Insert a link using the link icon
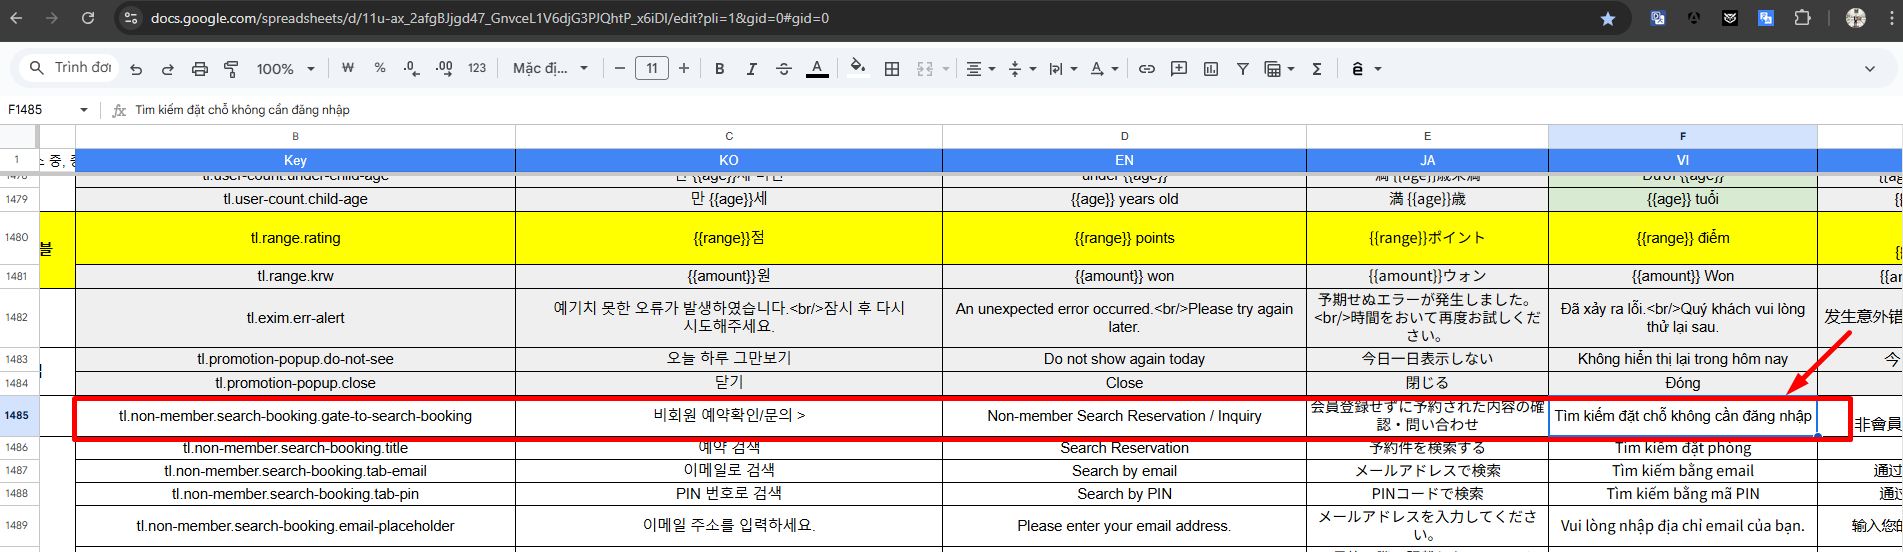 point(1147,69)
